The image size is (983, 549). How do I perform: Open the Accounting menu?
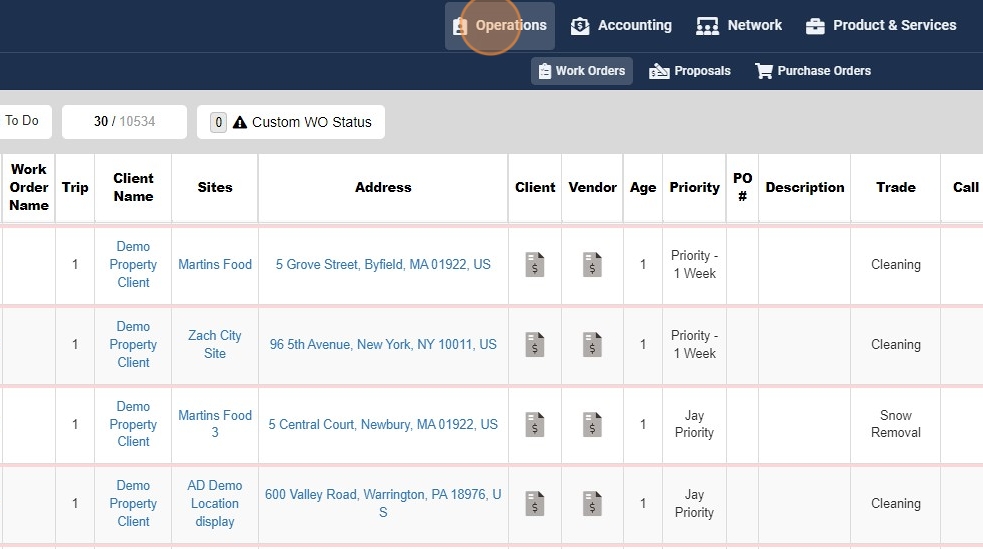point(621,26)
